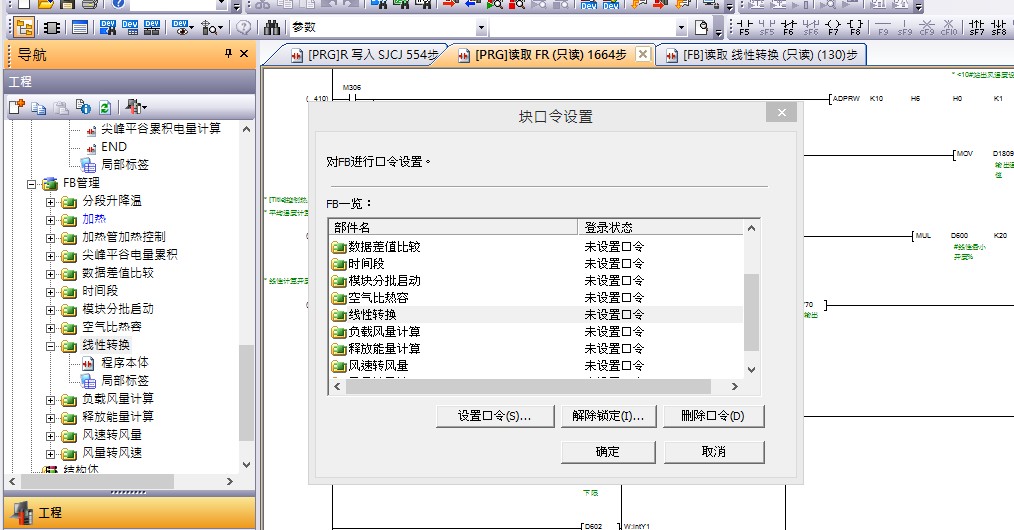Click the F8 application instruction symbol

(x=855, y=28)
